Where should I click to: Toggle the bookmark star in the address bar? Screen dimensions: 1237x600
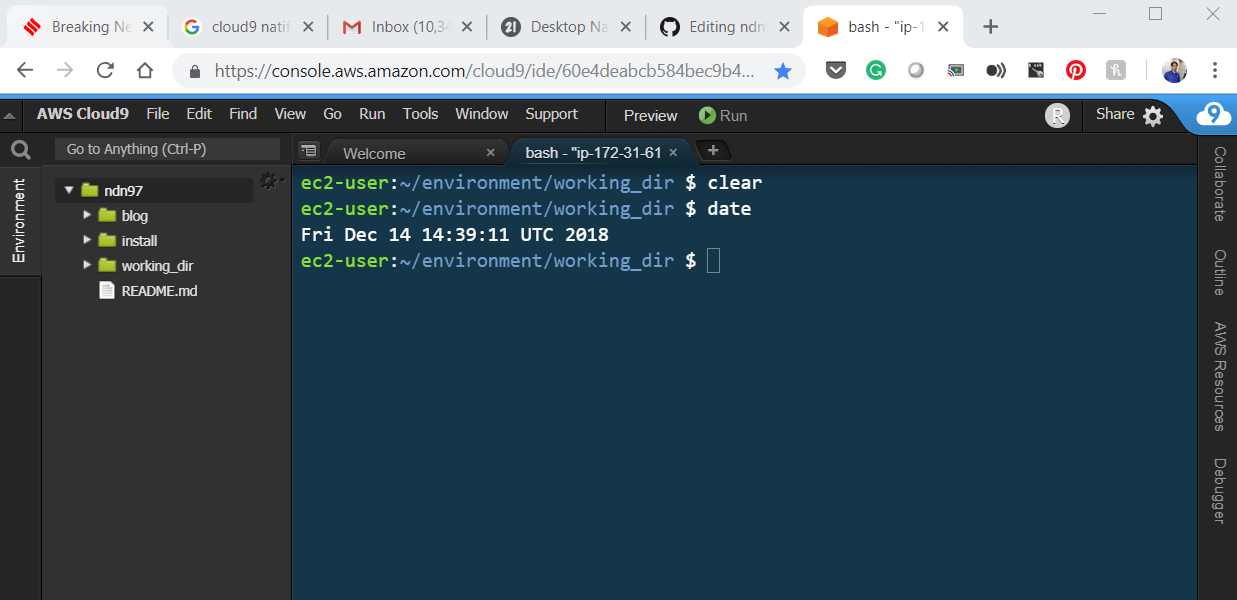pos(783,71)
